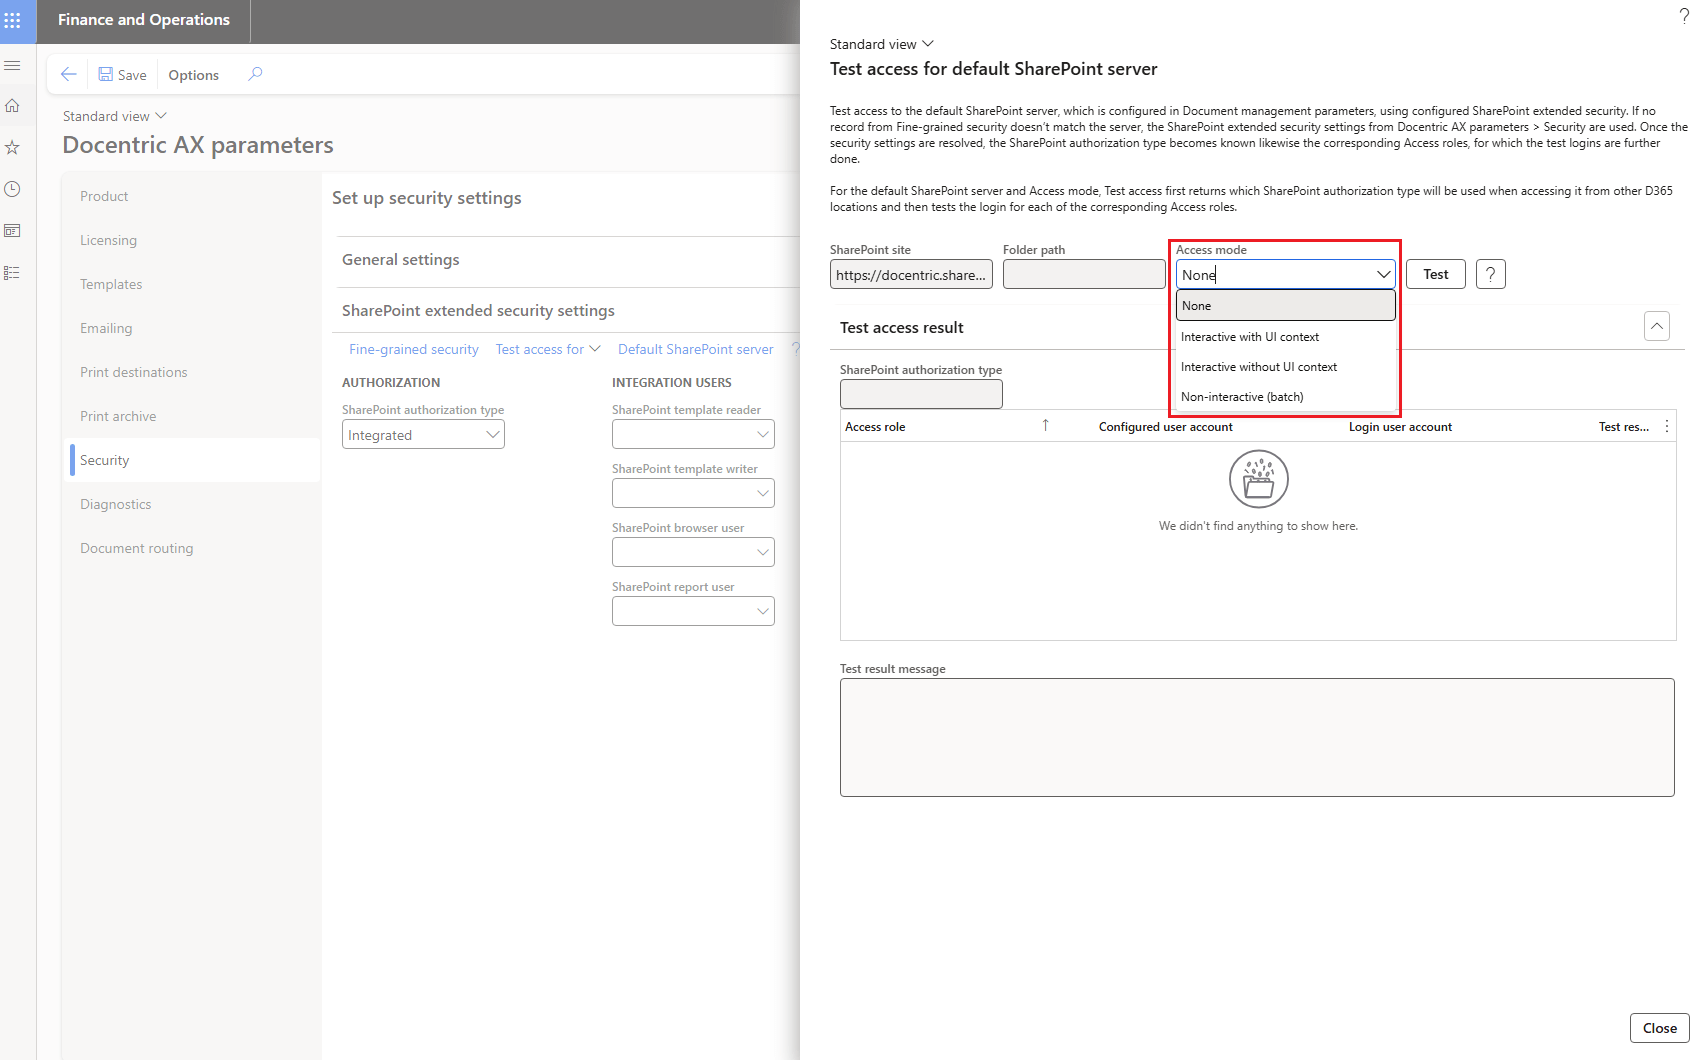Viewport: 1699px width, 1060px height.
Task: Click help question mark beside Test button
Action: point(1490,275)
